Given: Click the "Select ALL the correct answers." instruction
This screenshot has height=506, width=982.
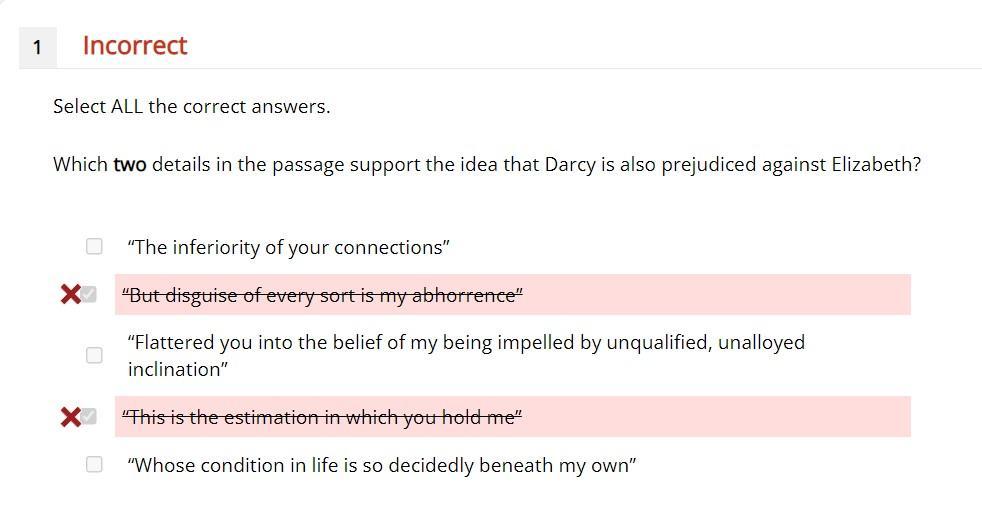Looking at the screenshot, I should coord(191,106).
